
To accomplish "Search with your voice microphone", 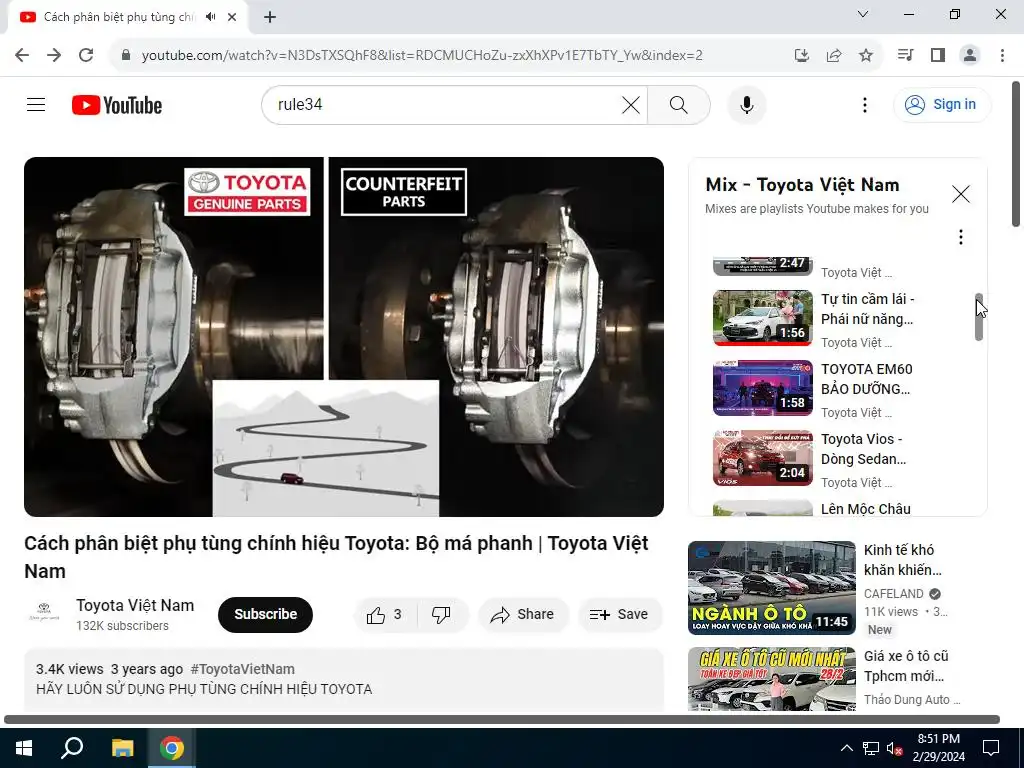I will (746, 104).
